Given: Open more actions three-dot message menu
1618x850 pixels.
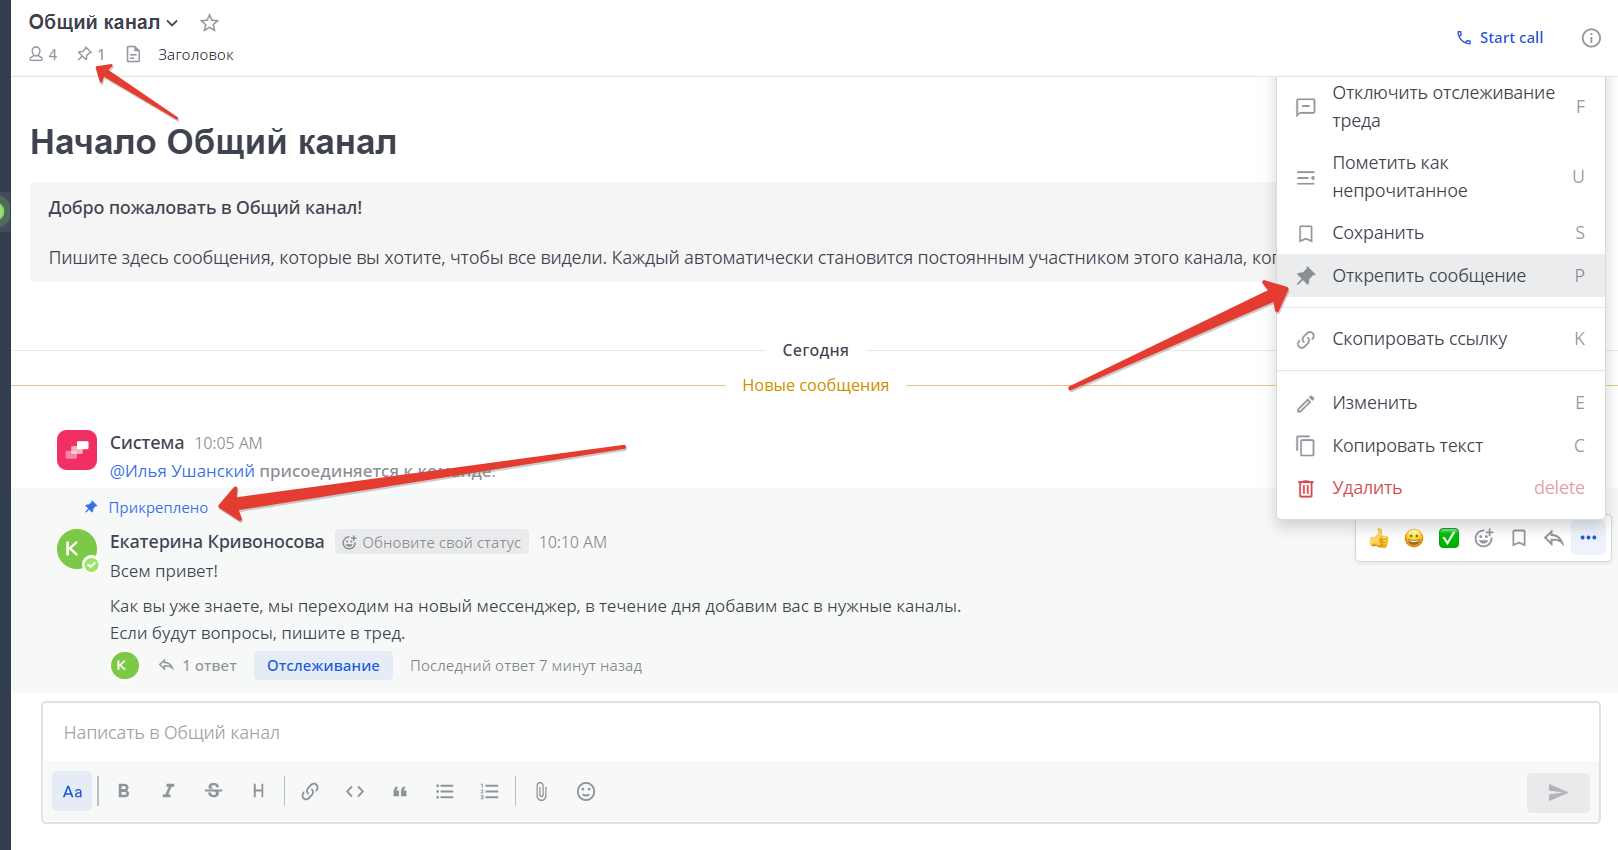Looking at the screenshot, I should pyautogui.click(x=1588, y=539).
